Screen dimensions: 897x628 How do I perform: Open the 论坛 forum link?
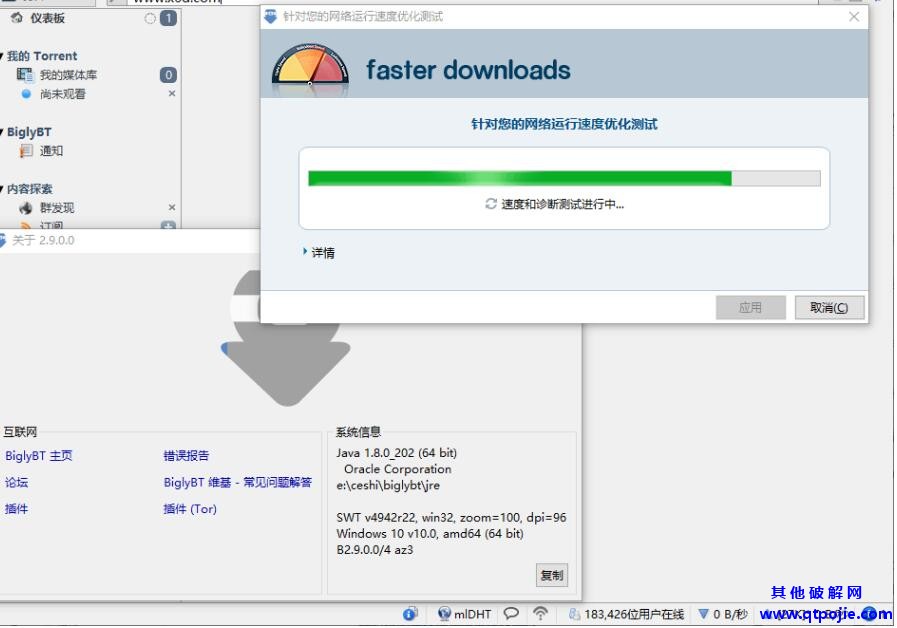(x=17, y=482)
